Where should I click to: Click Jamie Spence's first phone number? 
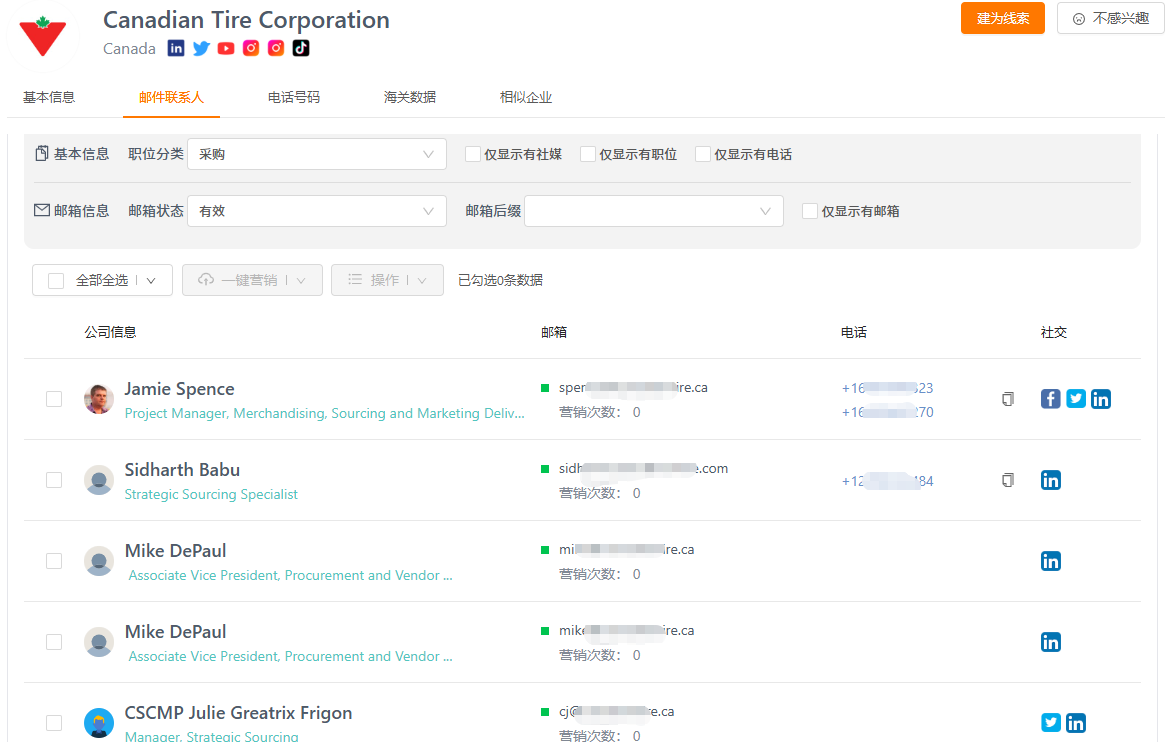887,388
